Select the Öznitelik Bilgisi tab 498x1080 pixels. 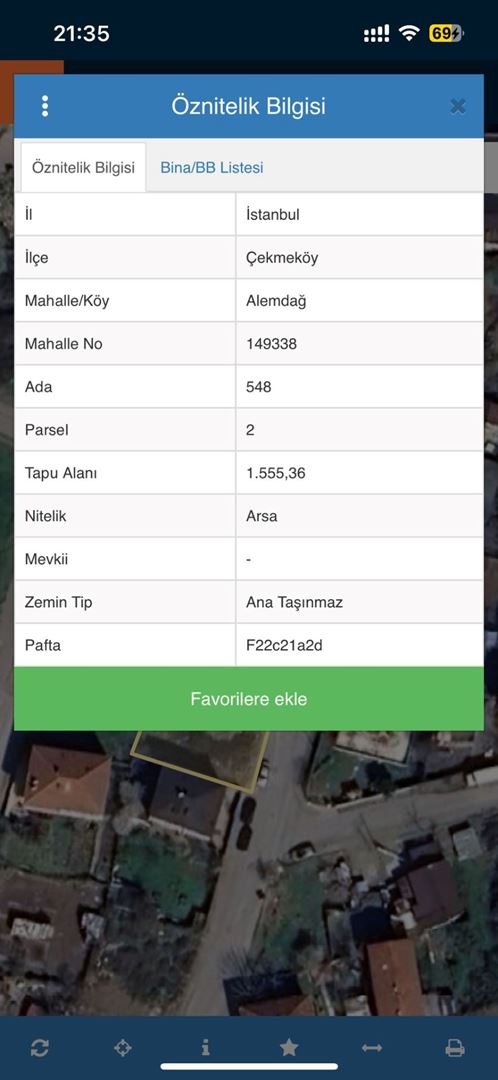pos(83,167)
